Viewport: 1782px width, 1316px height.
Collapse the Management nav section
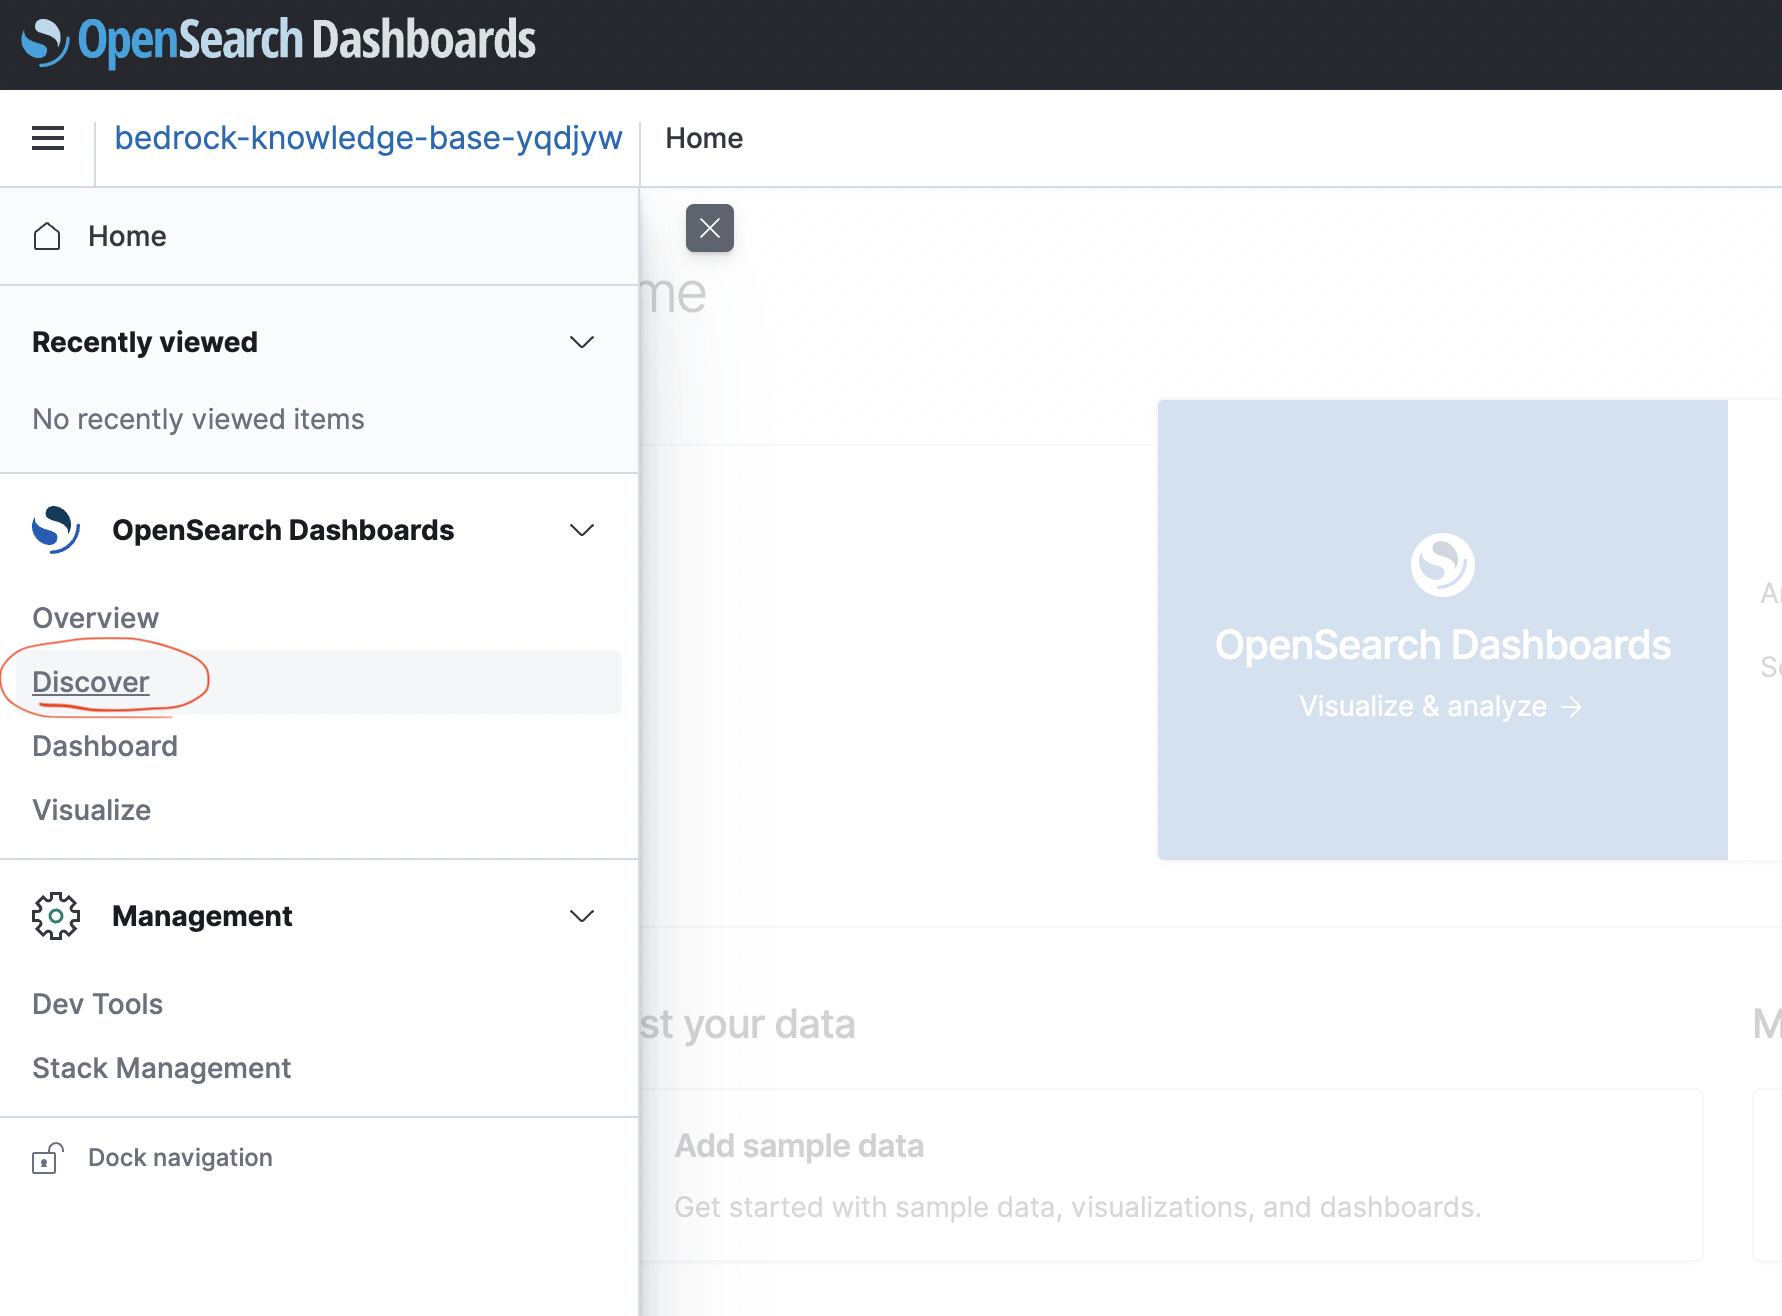[582, 916]
